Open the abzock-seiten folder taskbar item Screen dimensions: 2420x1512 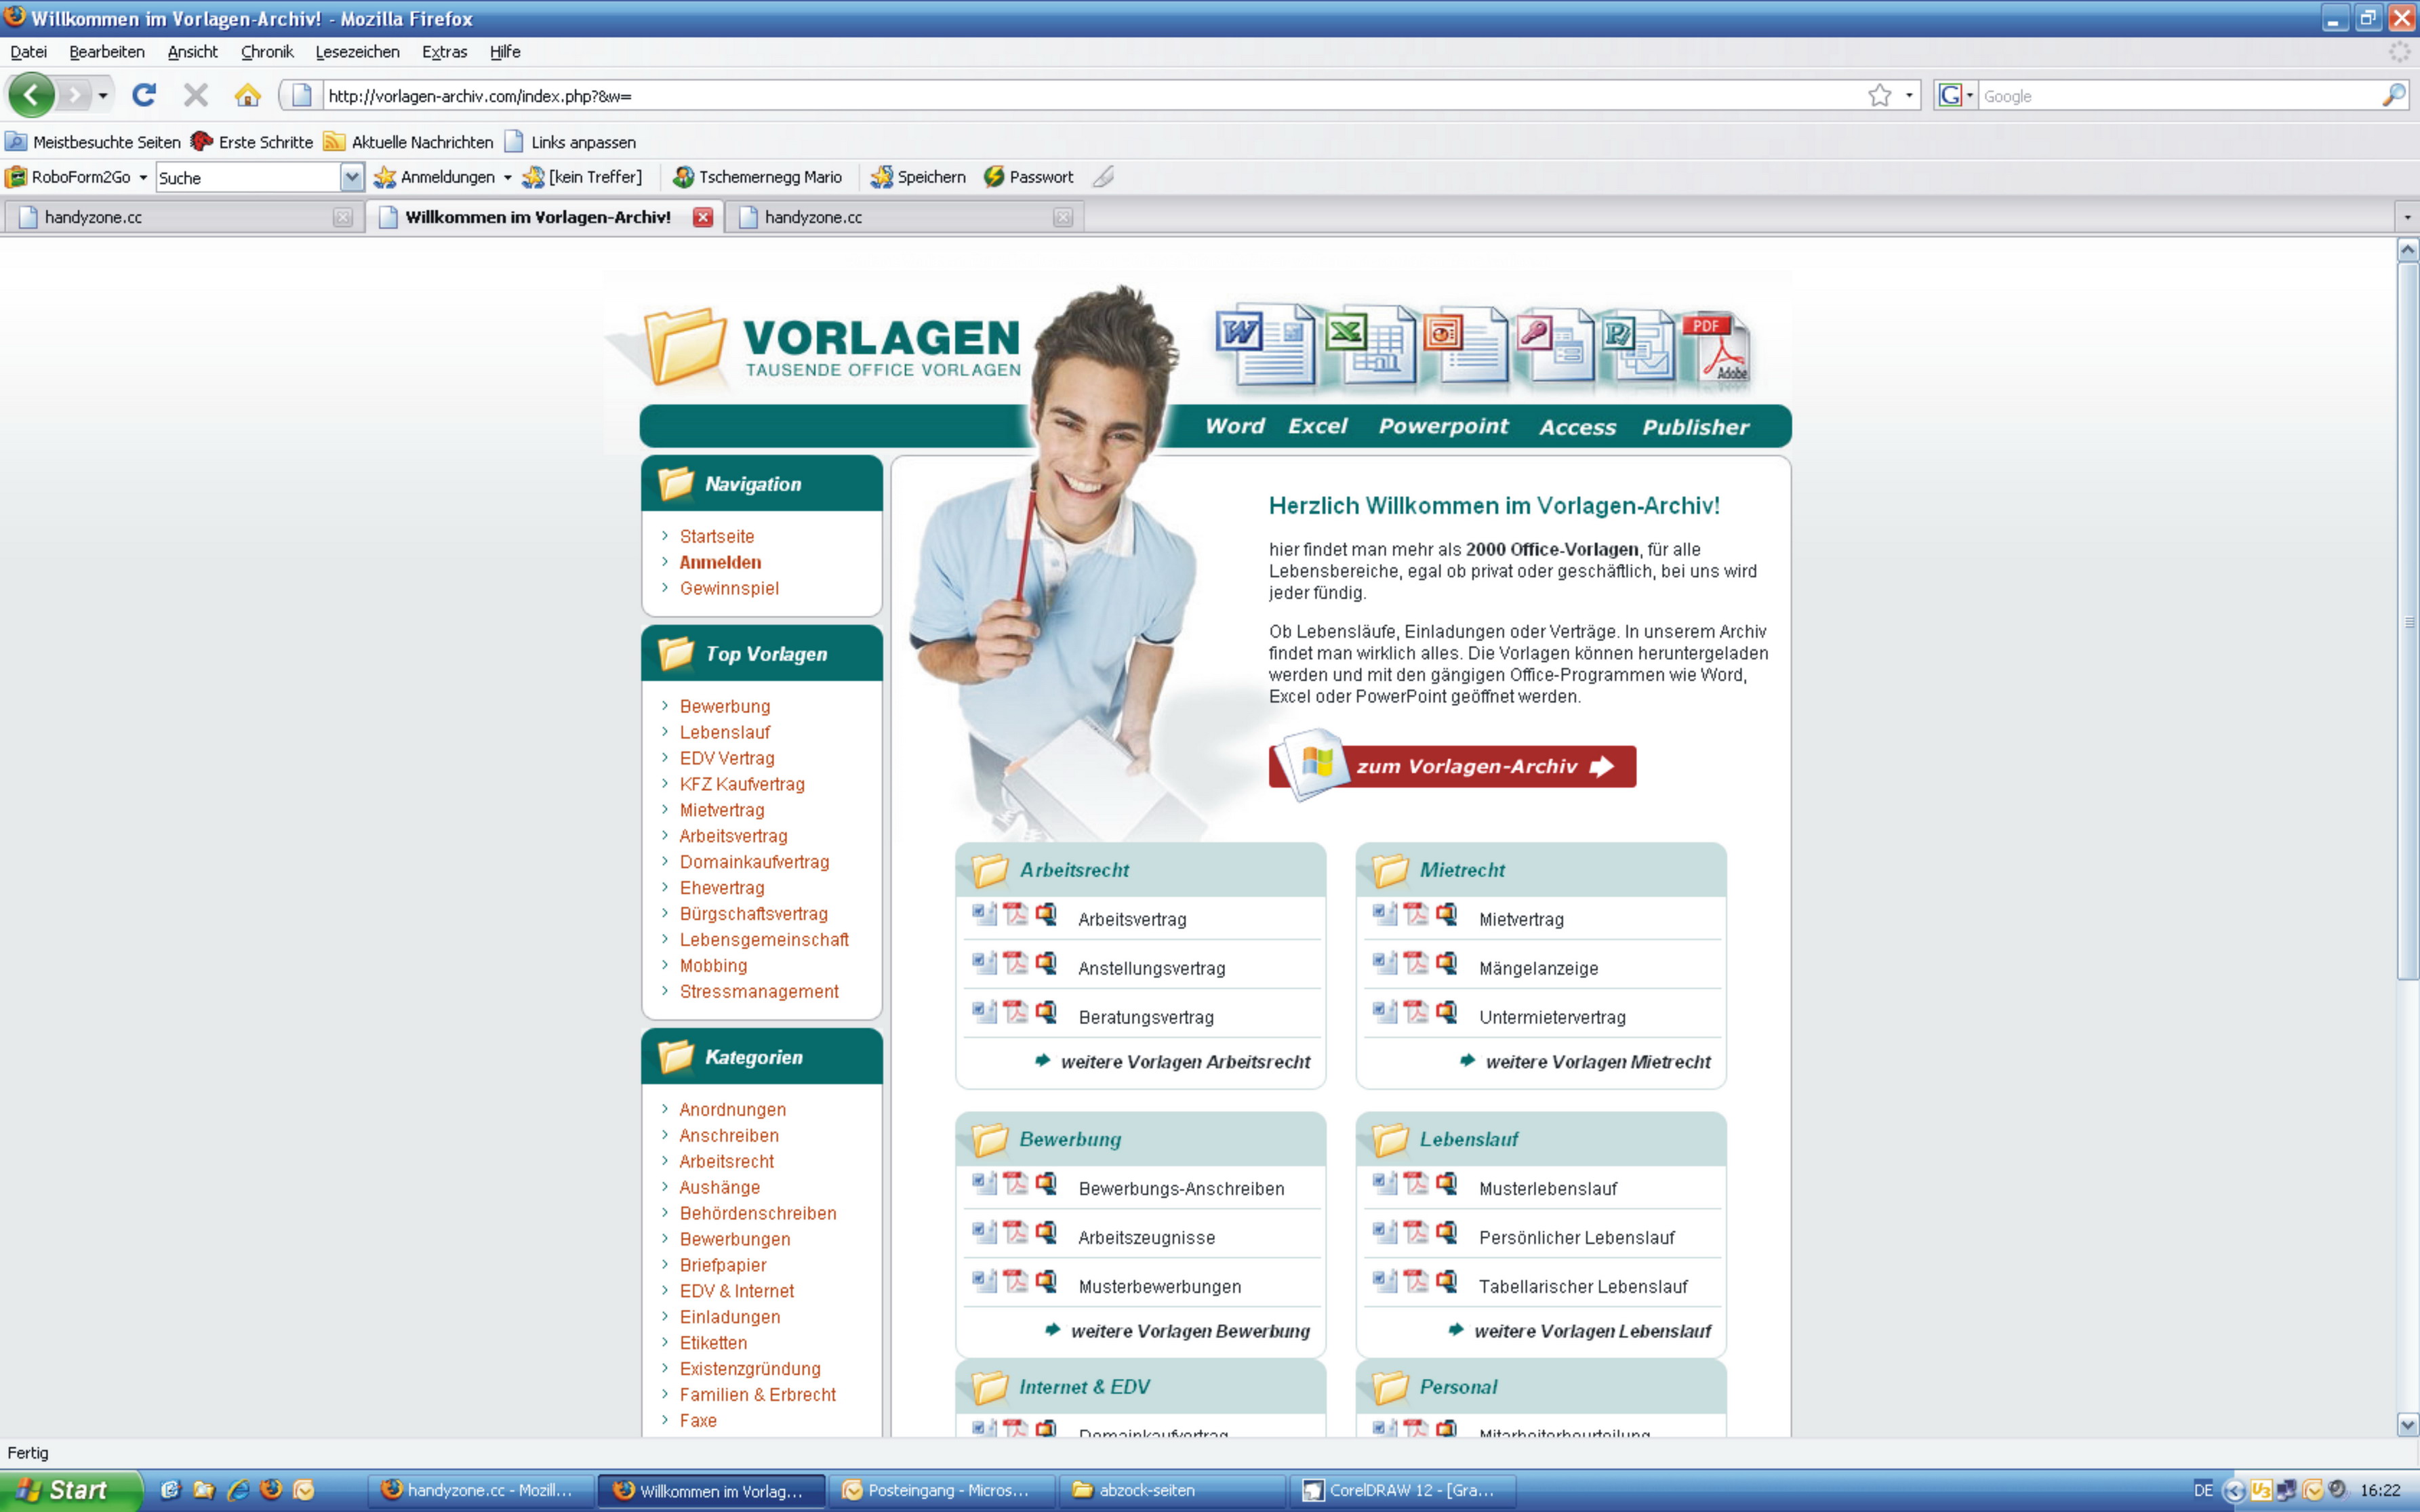click(x=1172, y=1490)
